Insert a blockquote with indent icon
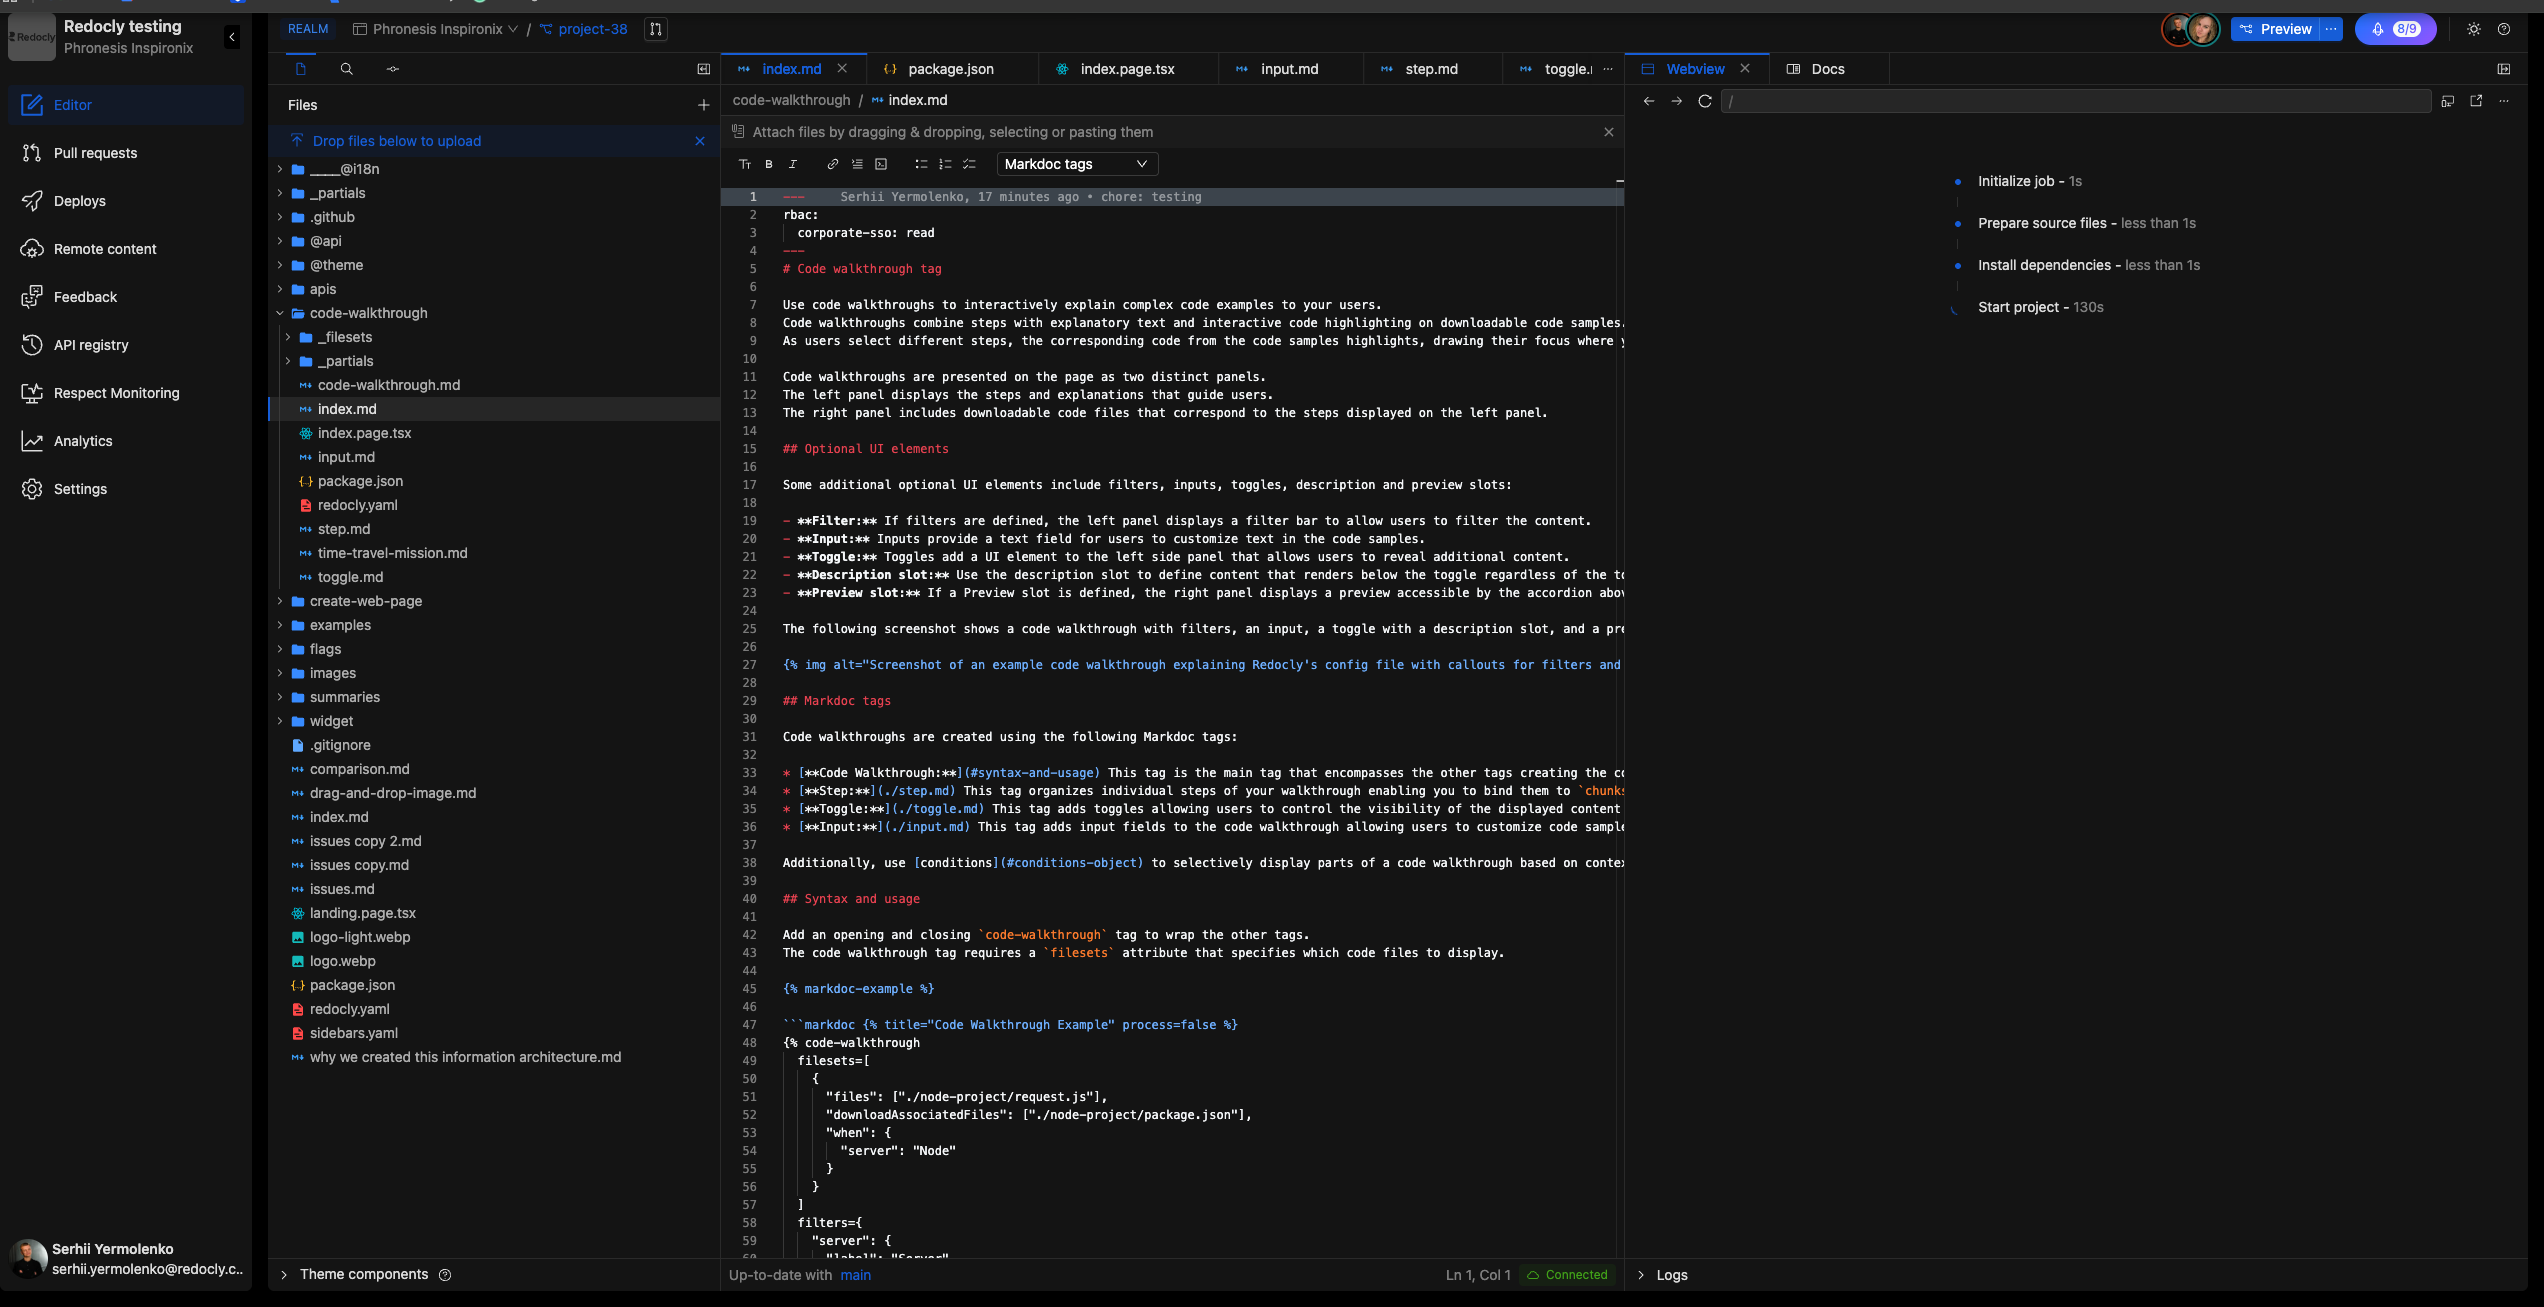Image resolution: width=2544 pixels, height=1307 pixels. click(857, 164)
